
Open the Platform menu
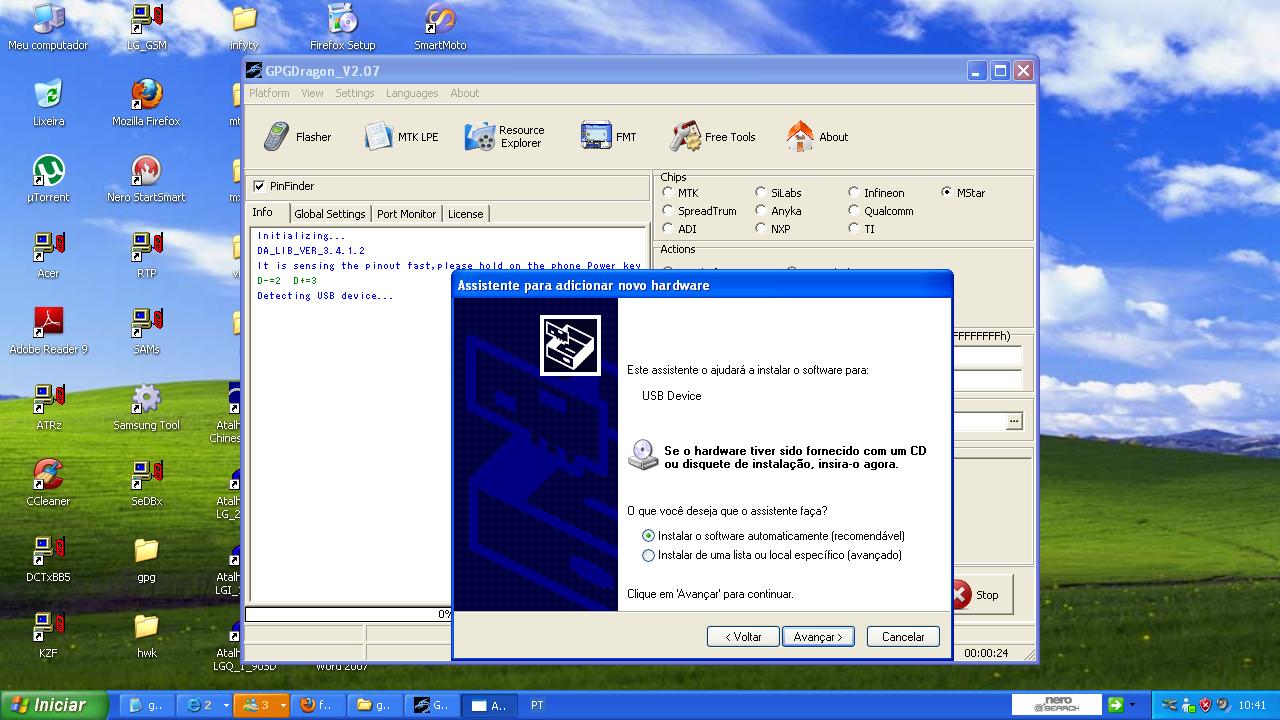(x=269, y=93)
